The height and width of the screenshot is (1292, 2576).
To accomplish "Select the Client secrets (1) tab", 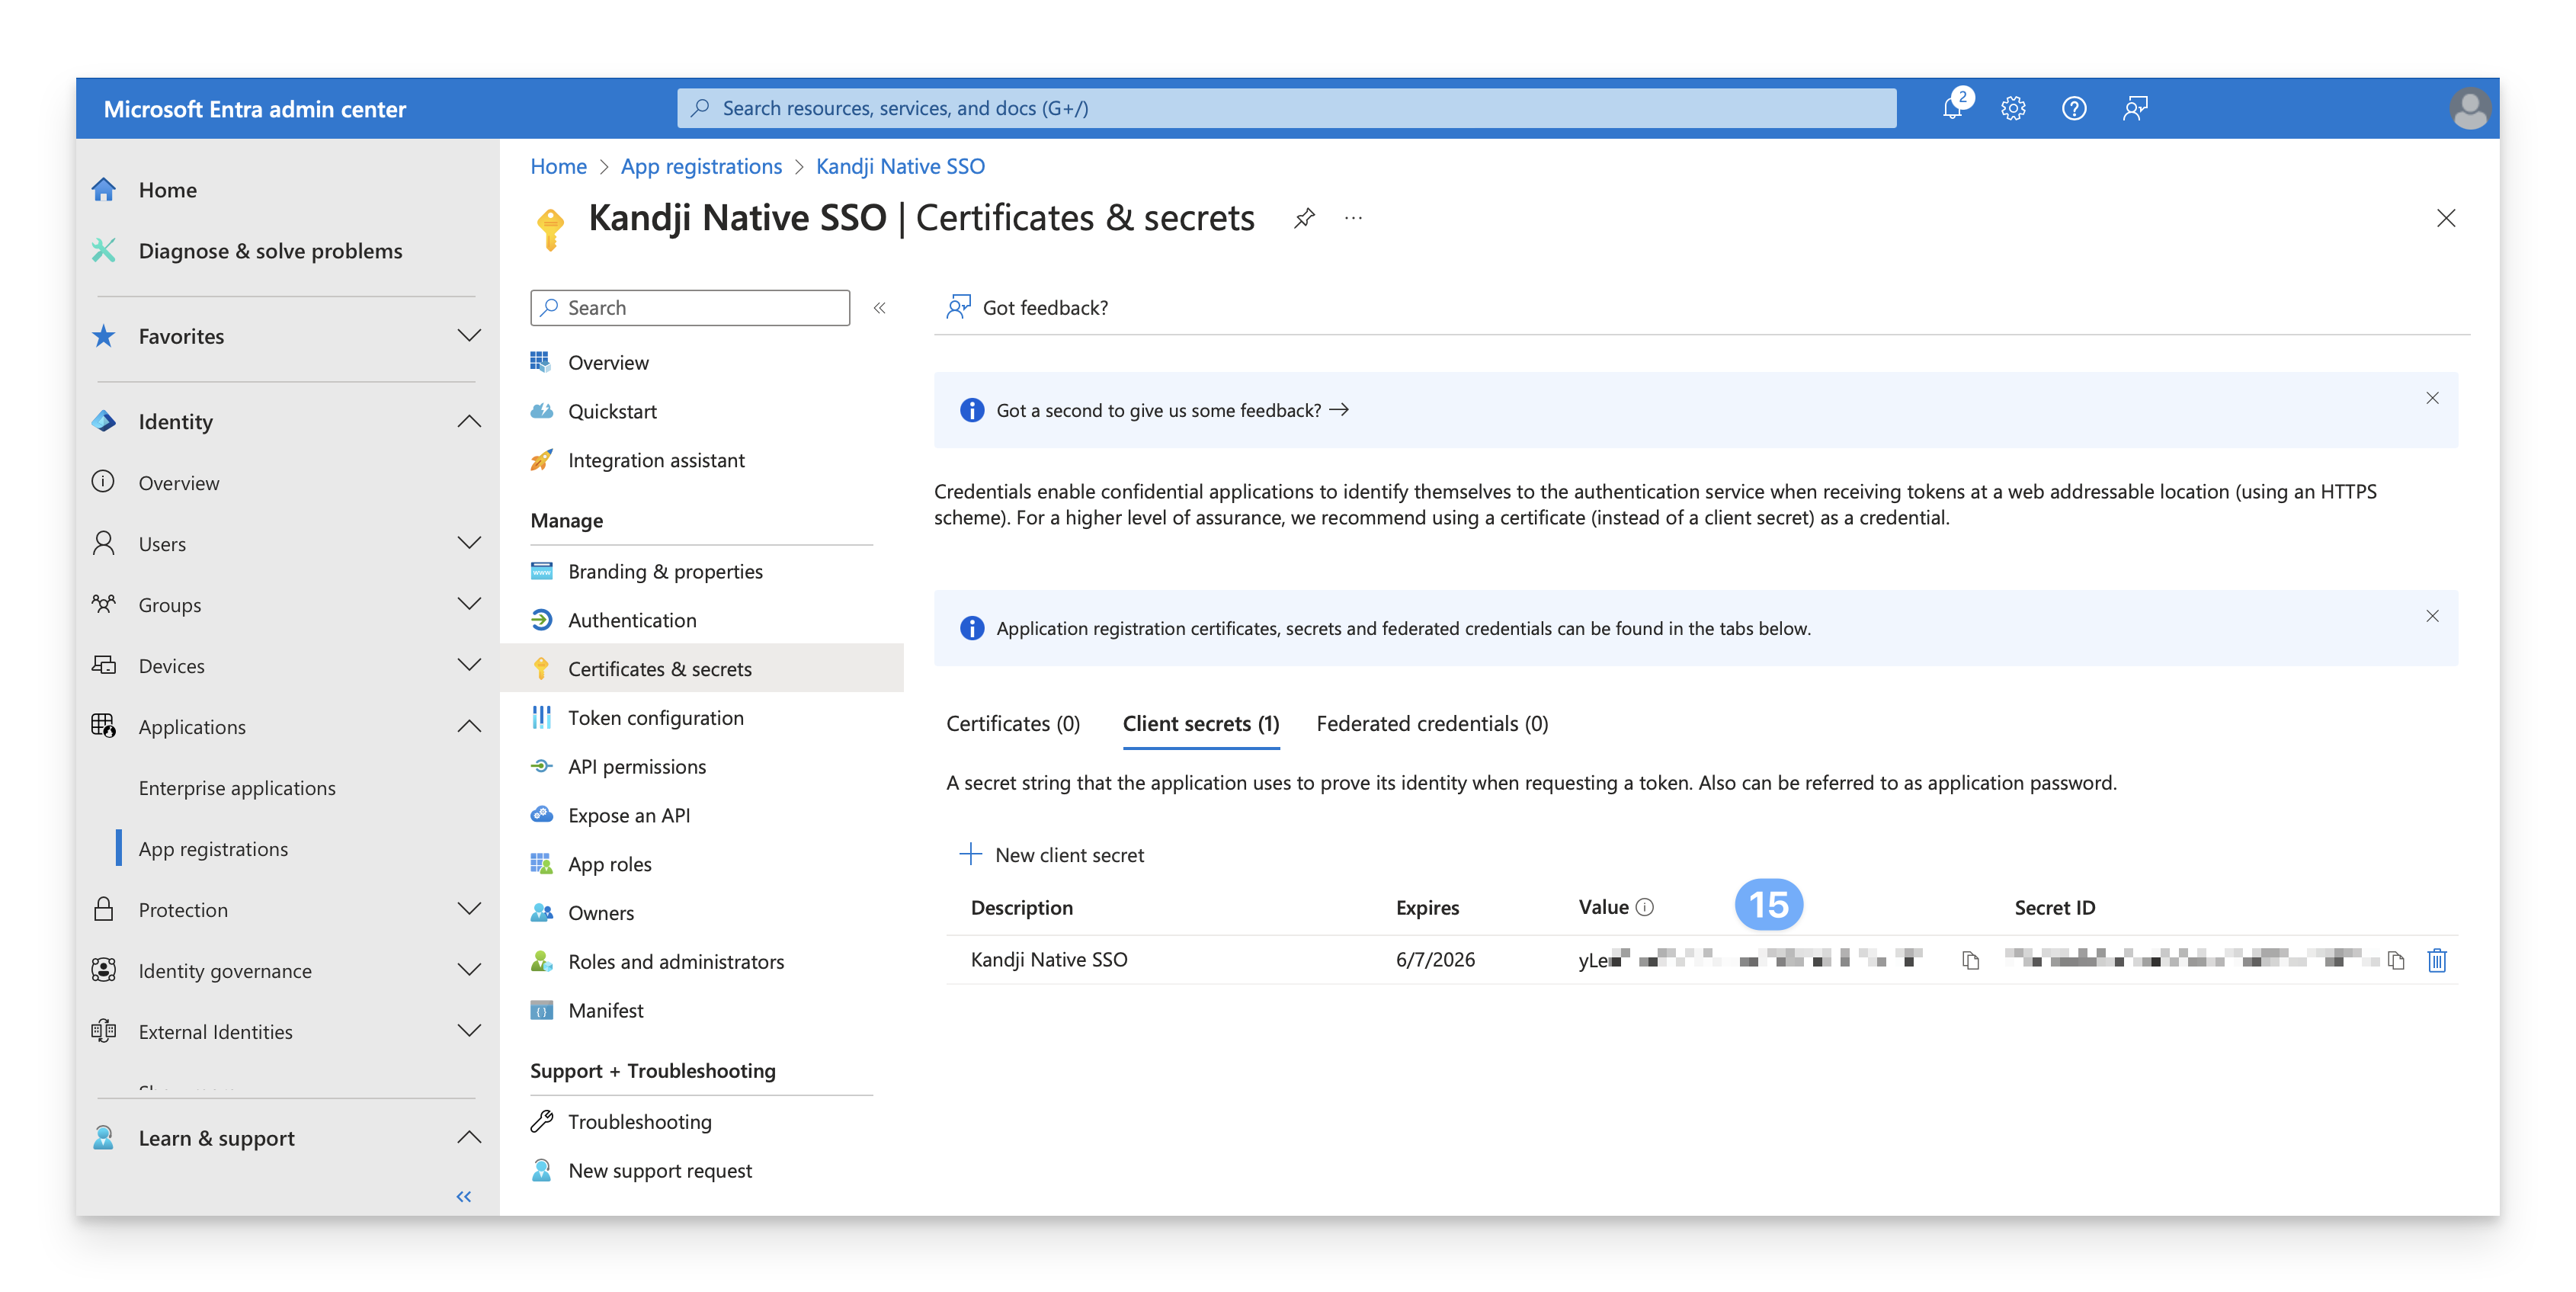I will [1200, 723].
